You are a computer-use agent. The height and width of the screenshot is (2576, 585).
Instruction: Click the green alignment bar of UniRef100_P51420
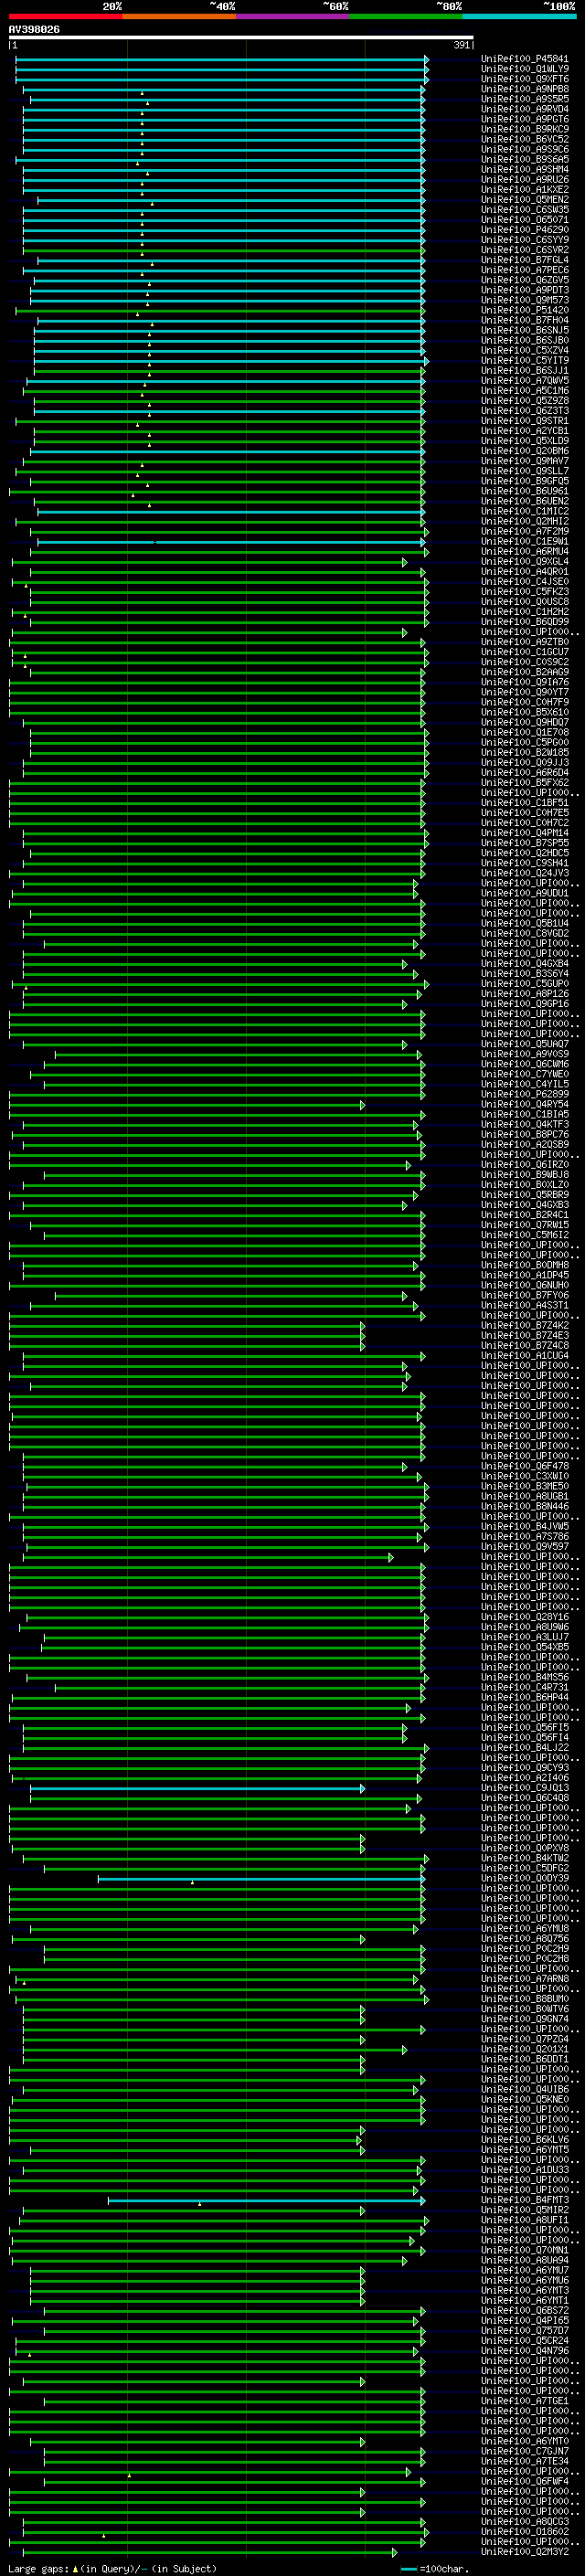tap(218, 310)
